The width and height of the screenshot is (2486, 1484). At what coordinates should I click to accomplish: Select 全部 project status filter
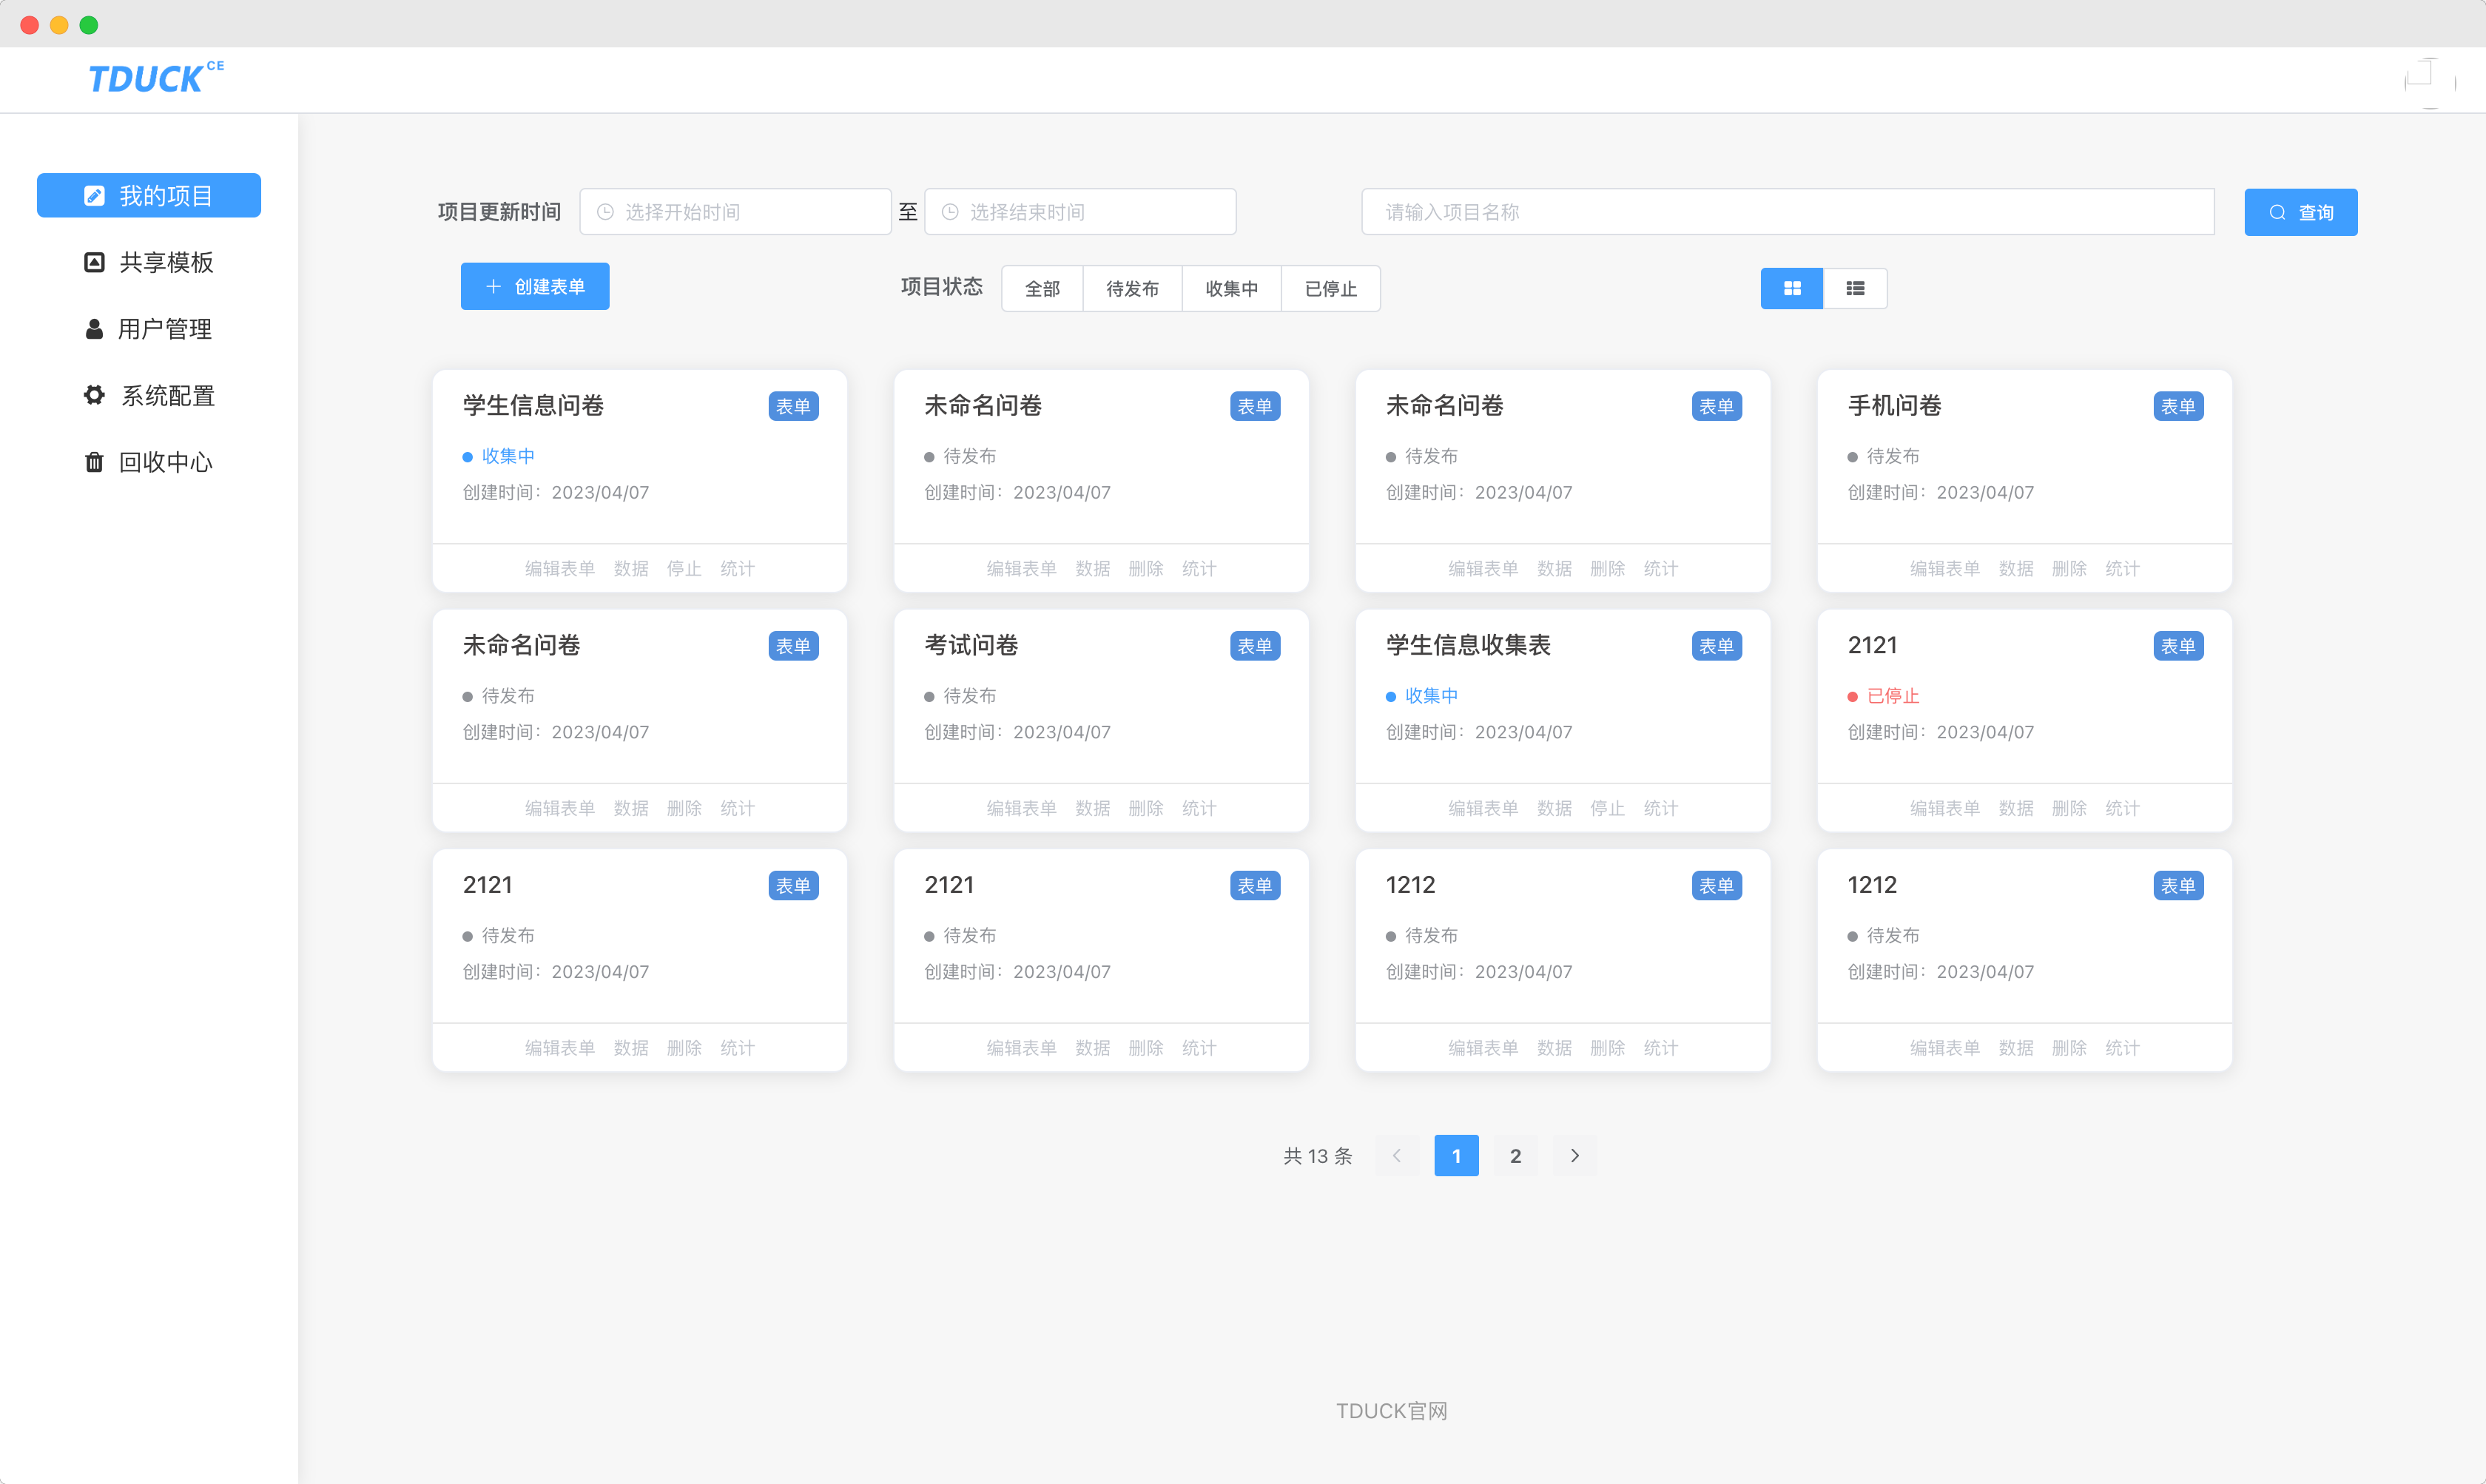(x=1042, y=288)
